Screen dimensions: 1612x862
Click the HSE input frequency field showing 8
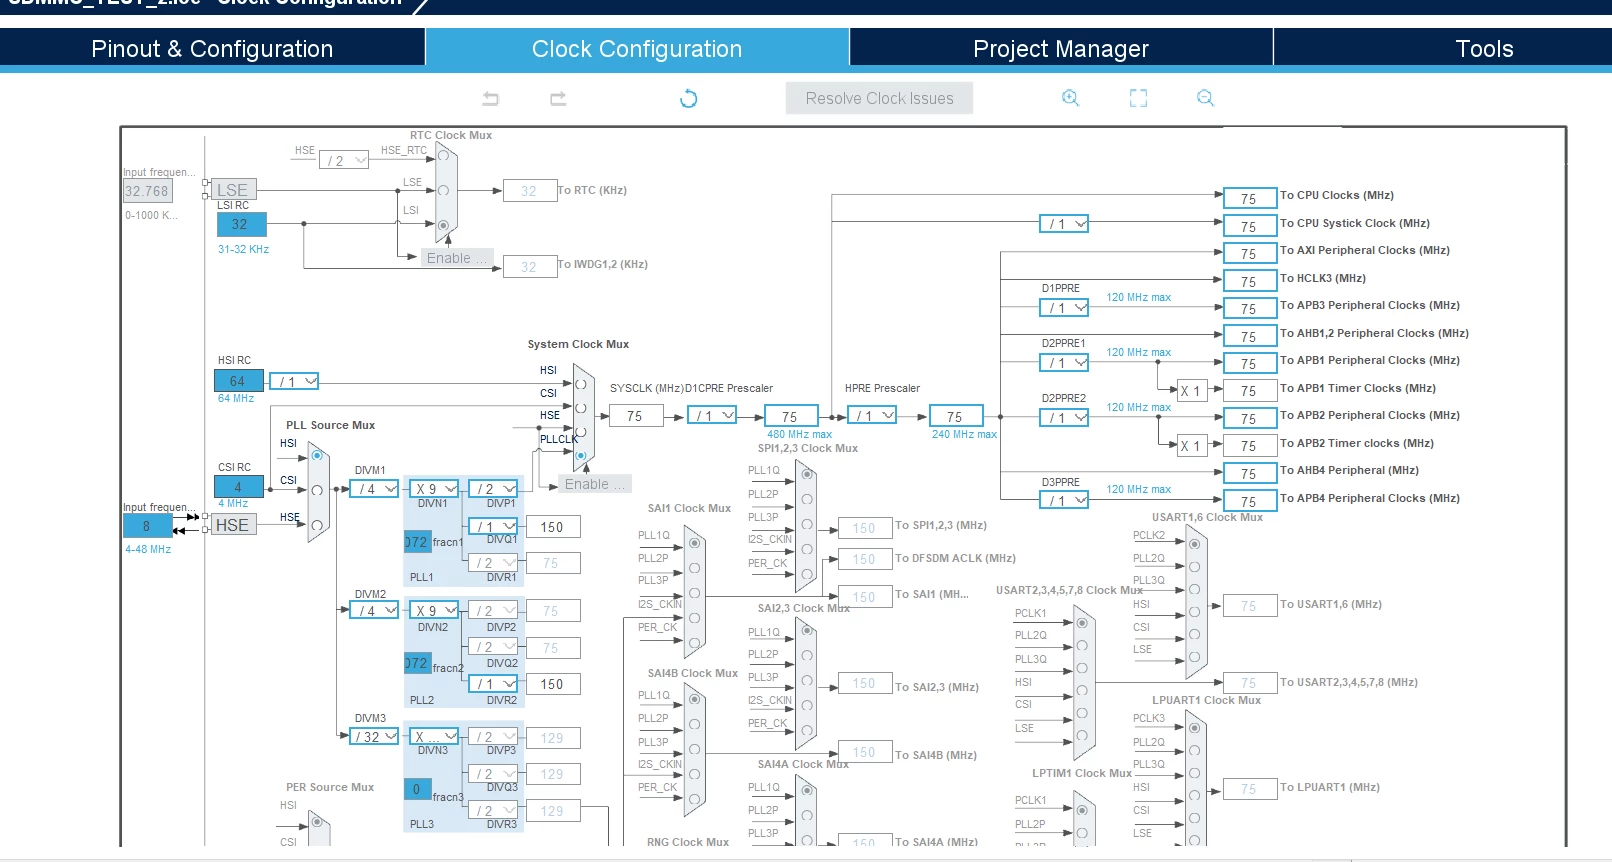click(x=147, y=526)
